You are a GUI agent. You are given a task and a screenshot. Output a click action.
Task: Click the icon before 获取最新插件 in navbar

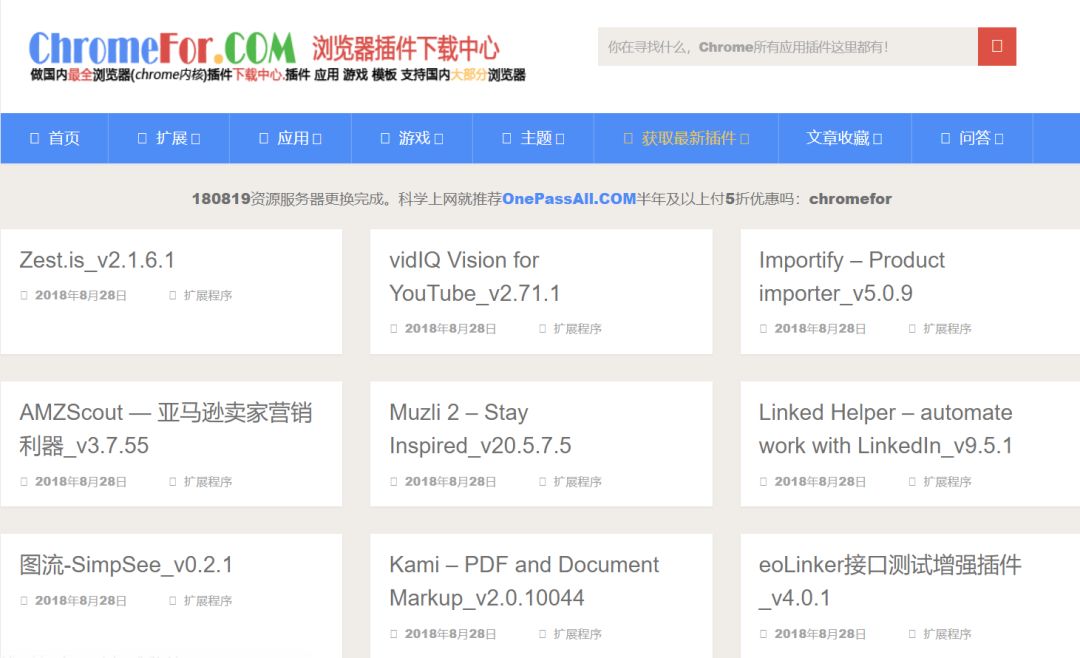(628, 138)
